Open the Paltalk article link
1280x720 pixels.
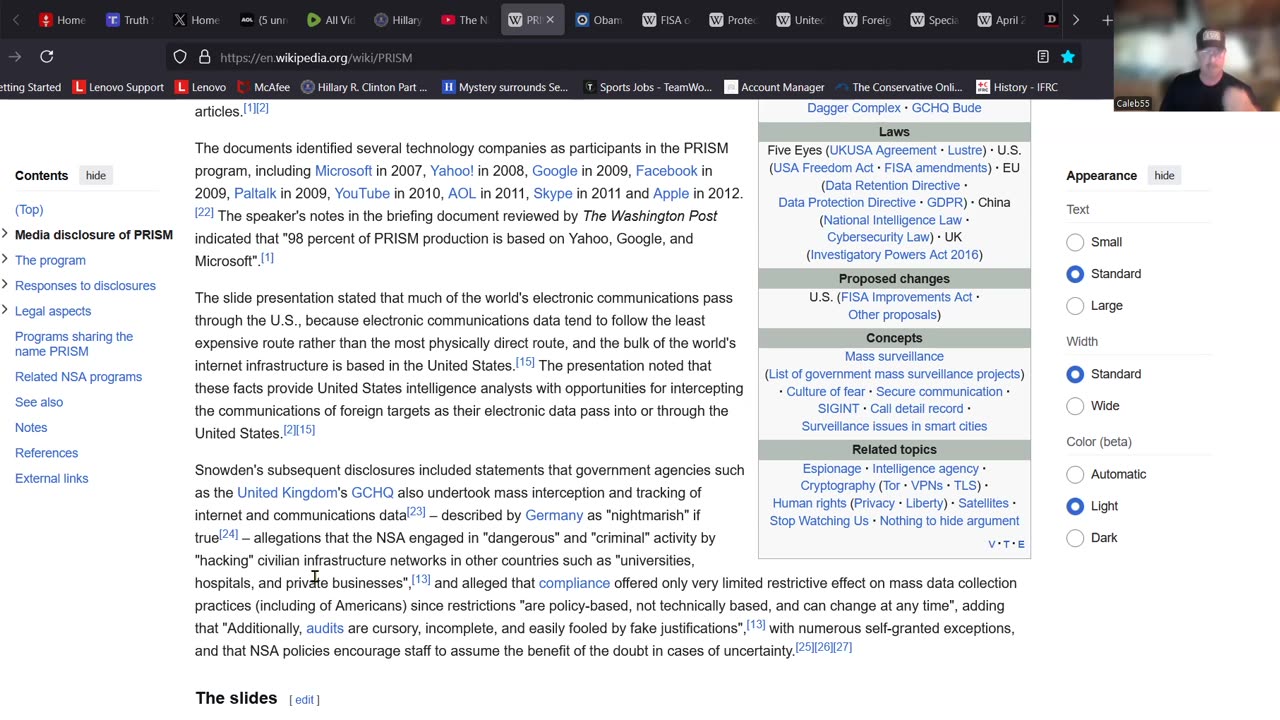(255, 193)
